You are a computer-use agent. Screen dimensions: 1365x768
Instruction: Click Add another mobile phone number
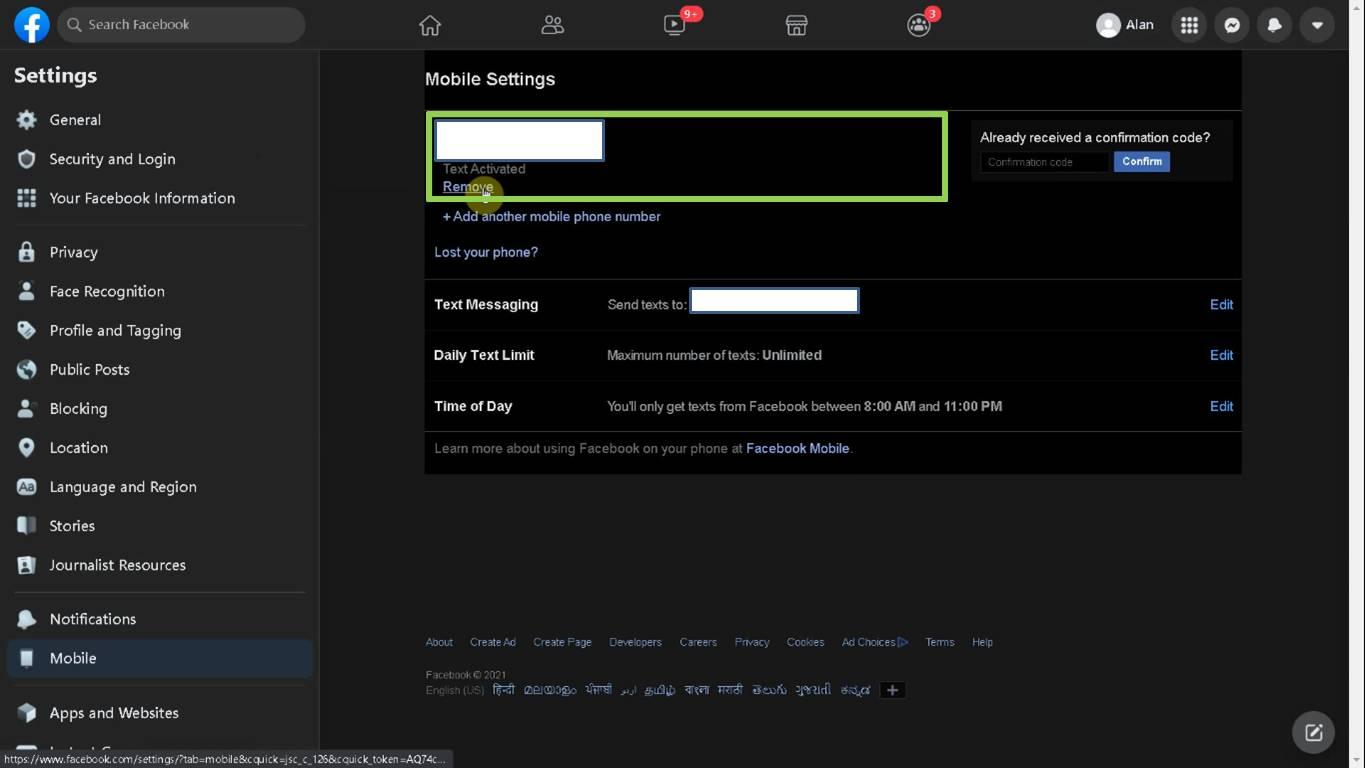[x=552, y=216]
